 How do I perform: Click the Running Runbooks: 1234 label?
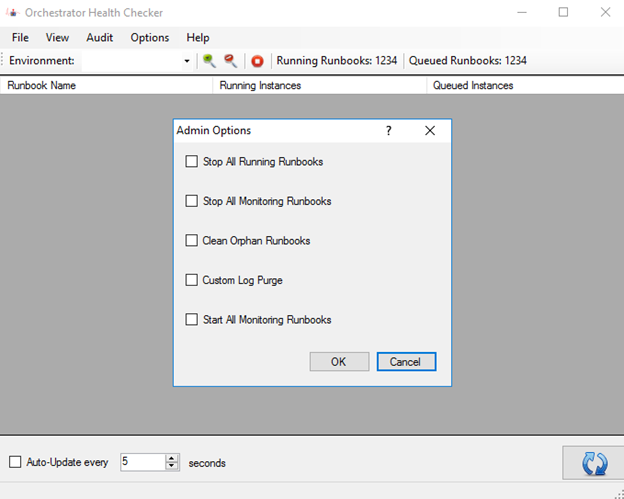pos(337,61)
